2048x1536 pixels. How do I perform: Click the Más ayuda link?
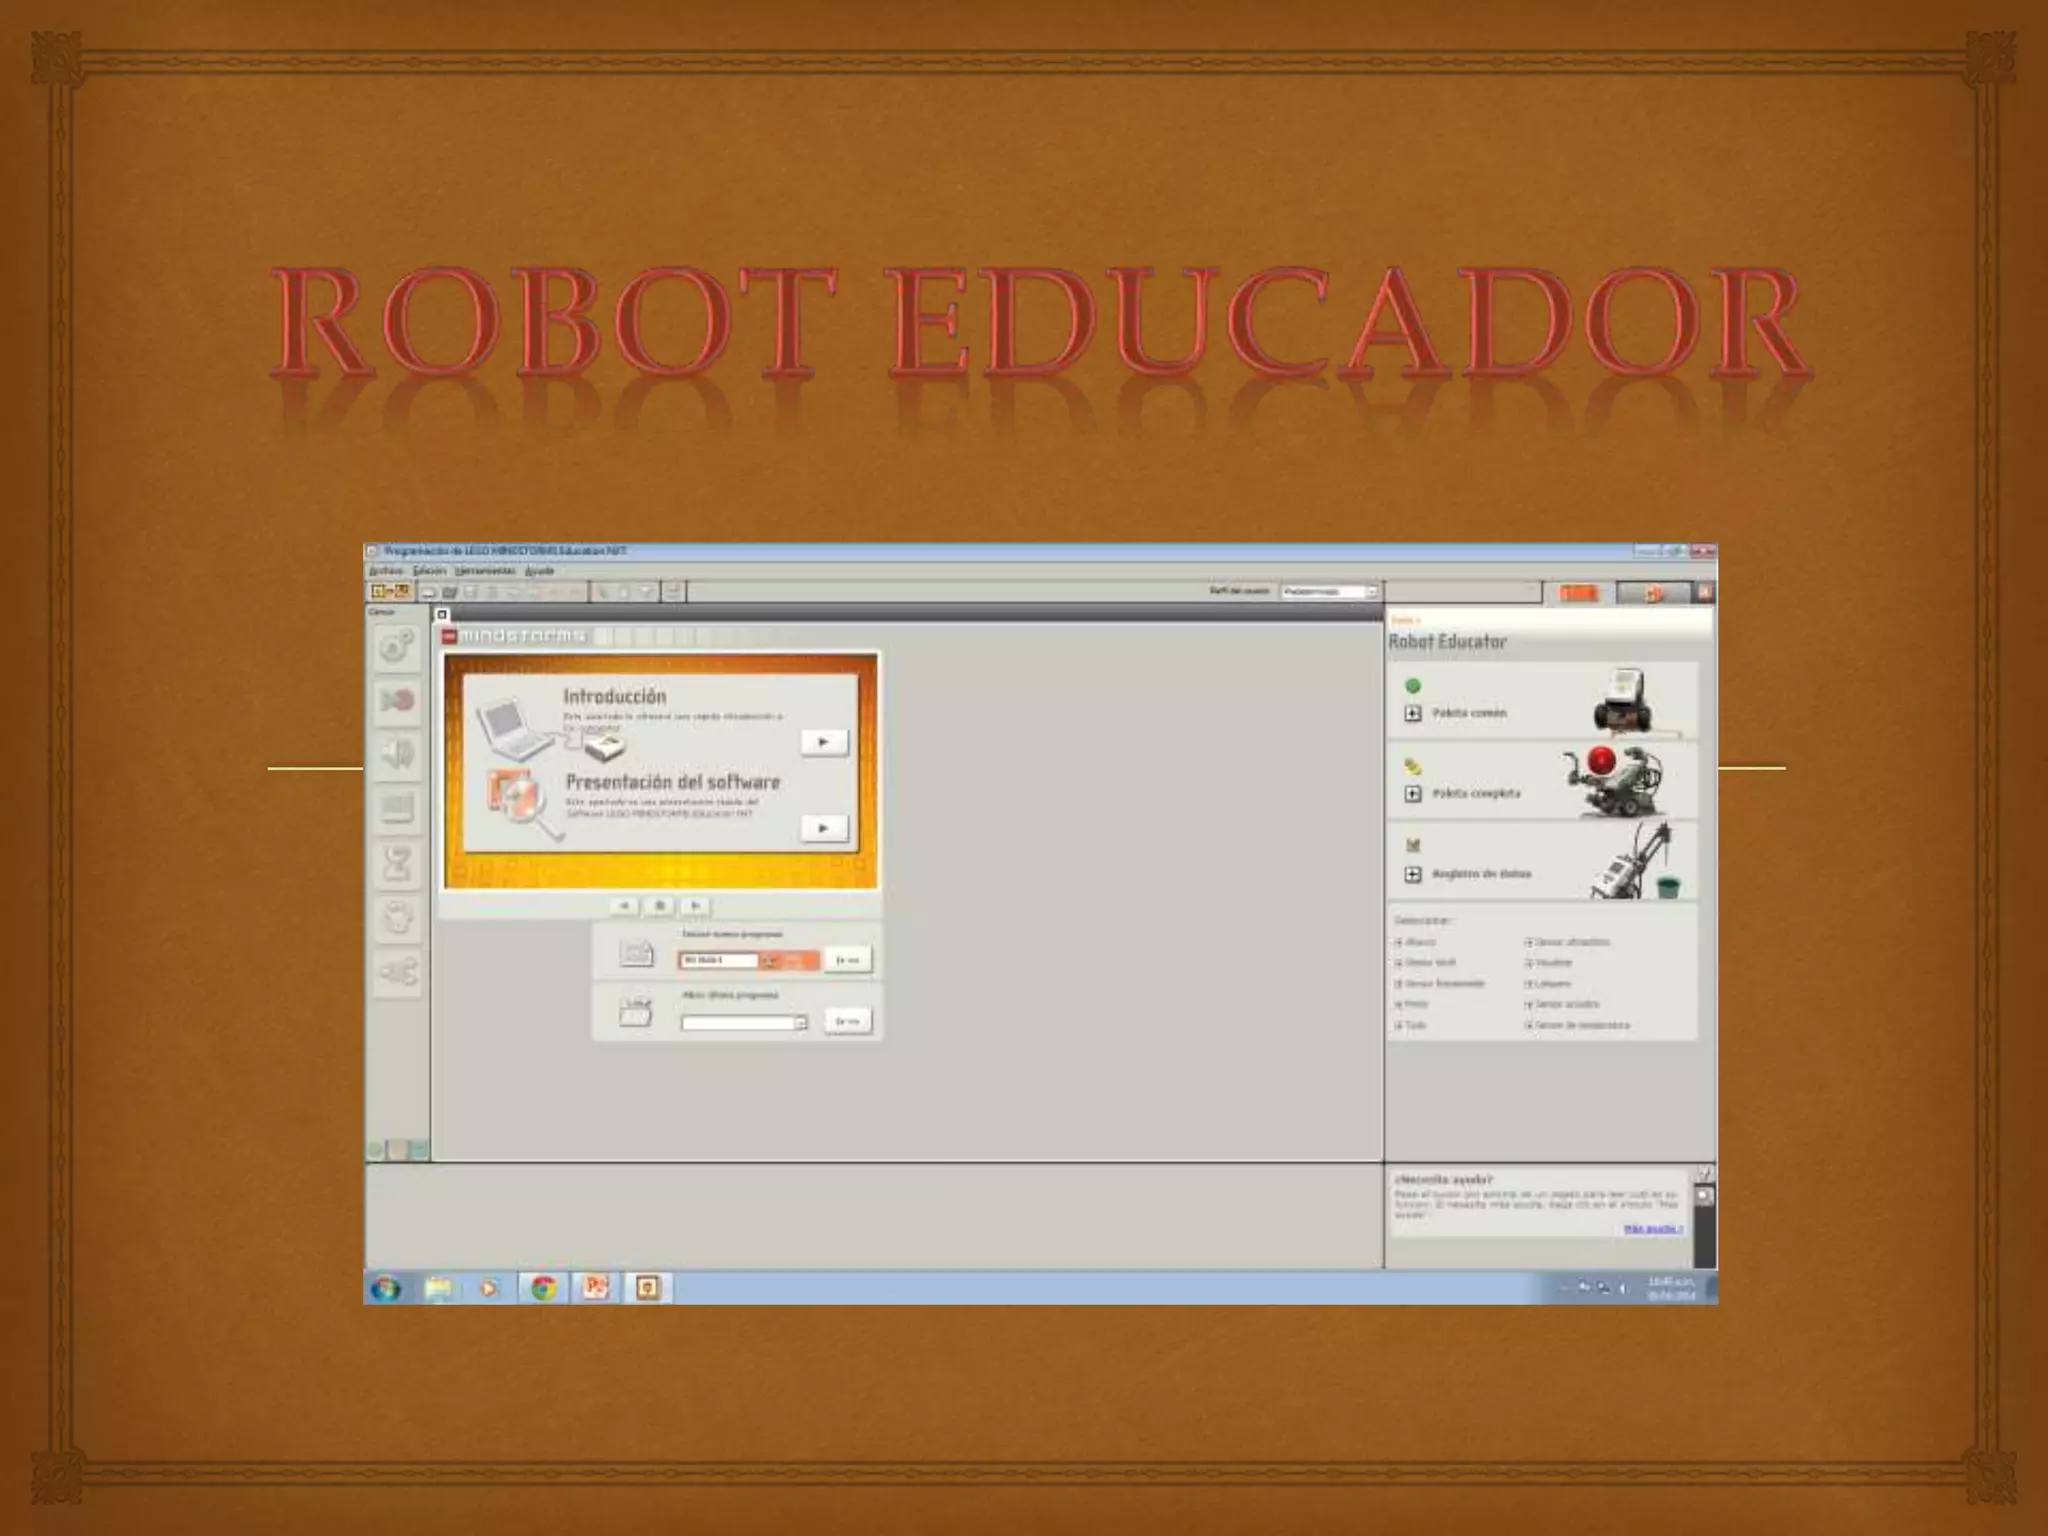1652,1229
